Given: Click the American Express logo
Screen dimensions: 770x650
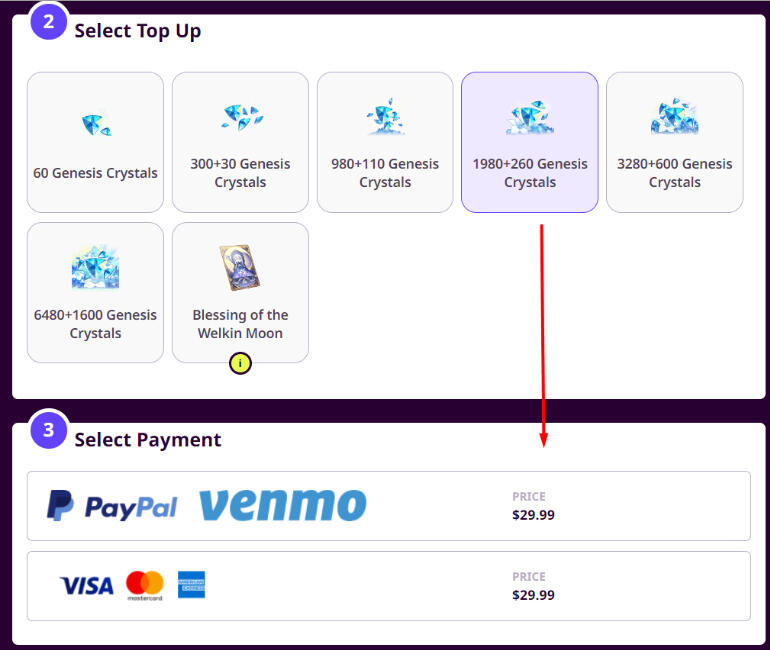Looking at the screenshot, I should (192, 585).
